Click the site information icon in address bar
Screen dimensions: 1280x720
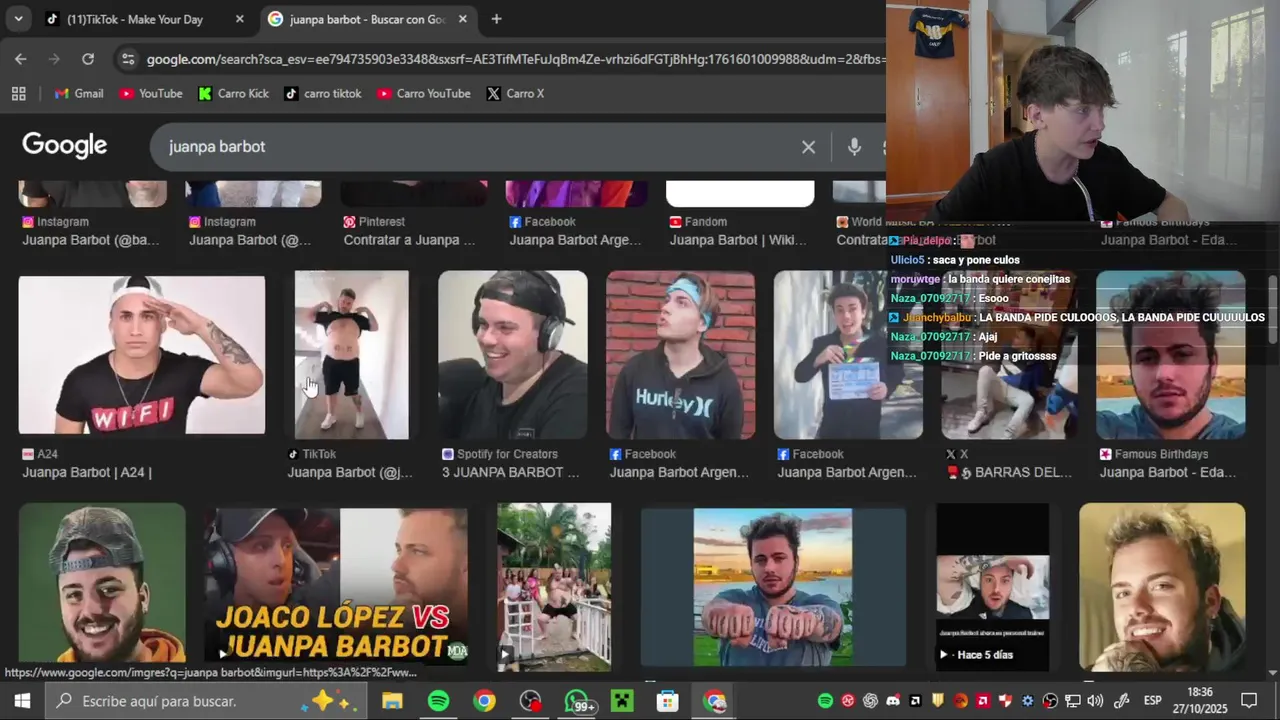tap(128, 59)
